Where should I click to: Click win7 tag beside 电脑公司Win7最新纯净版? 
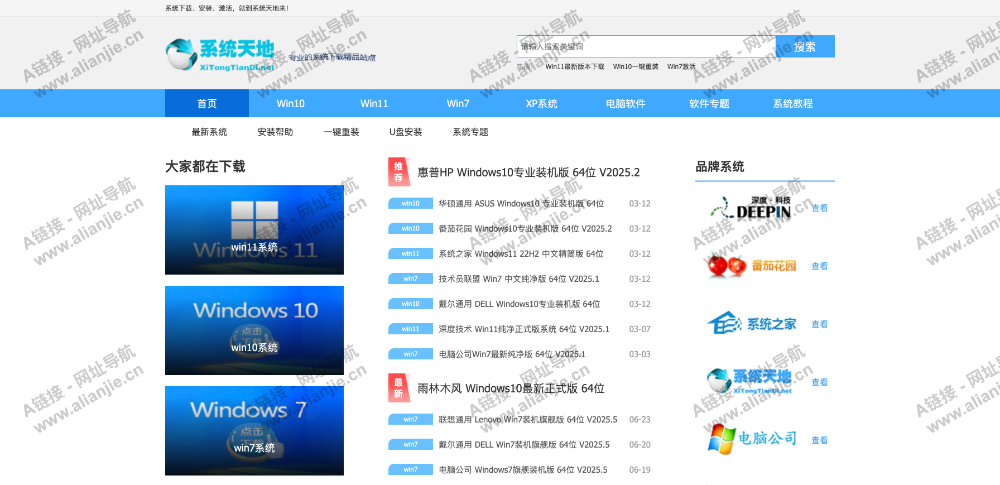click(411, 354)
